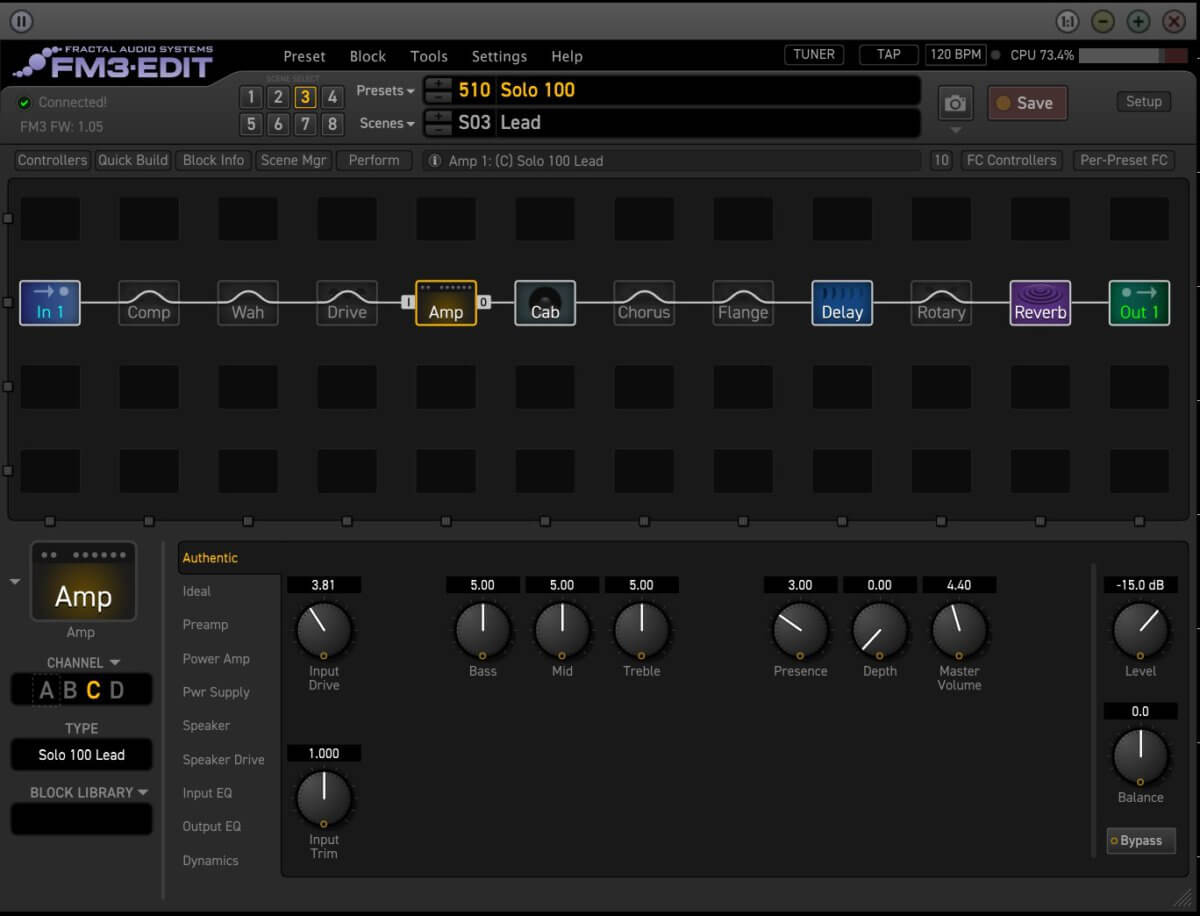Open the BLOCK LIBRARY dropdown
Screen dimensions: 1200x916
(x=89, y=792)
